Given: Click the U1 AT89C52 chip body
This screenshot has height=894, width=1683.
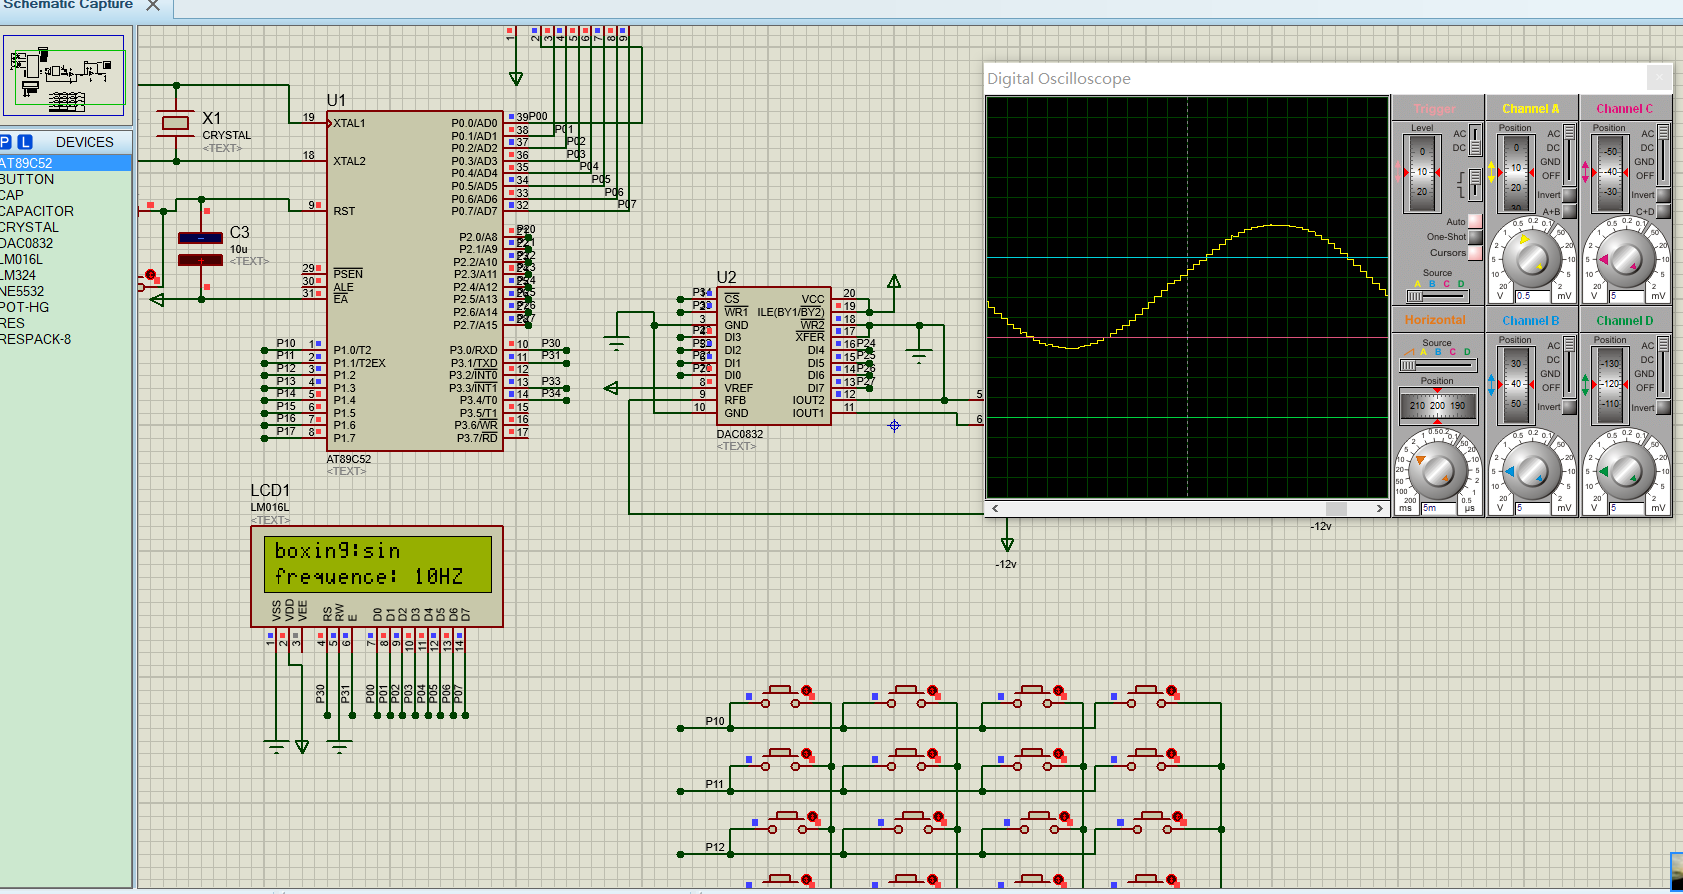Looking at the screenshot, I should pyautogui.click(x=415, y=281).
